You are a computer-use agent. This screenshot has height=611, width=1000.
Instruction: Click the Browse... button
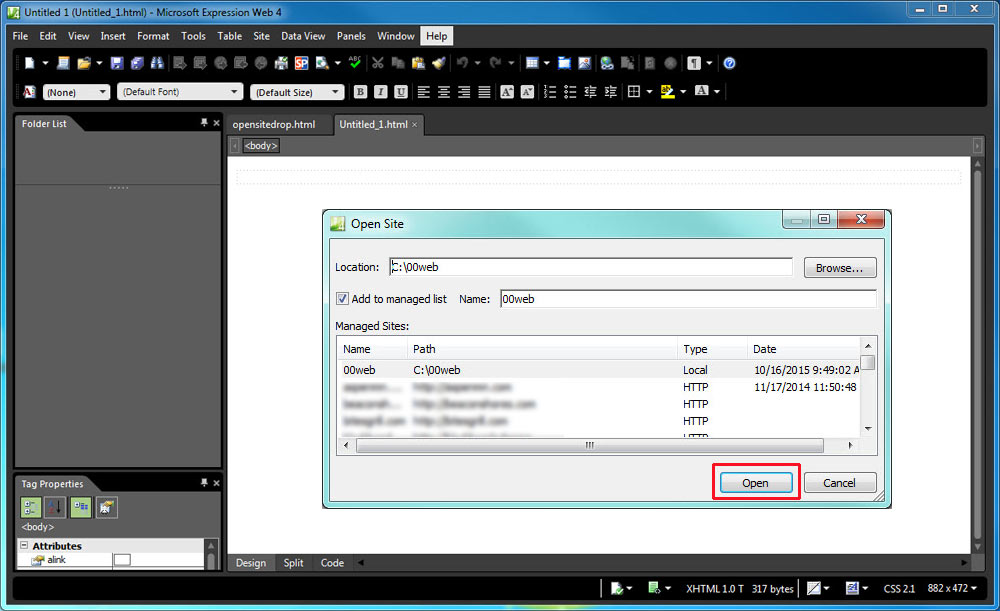pos(840,268)
